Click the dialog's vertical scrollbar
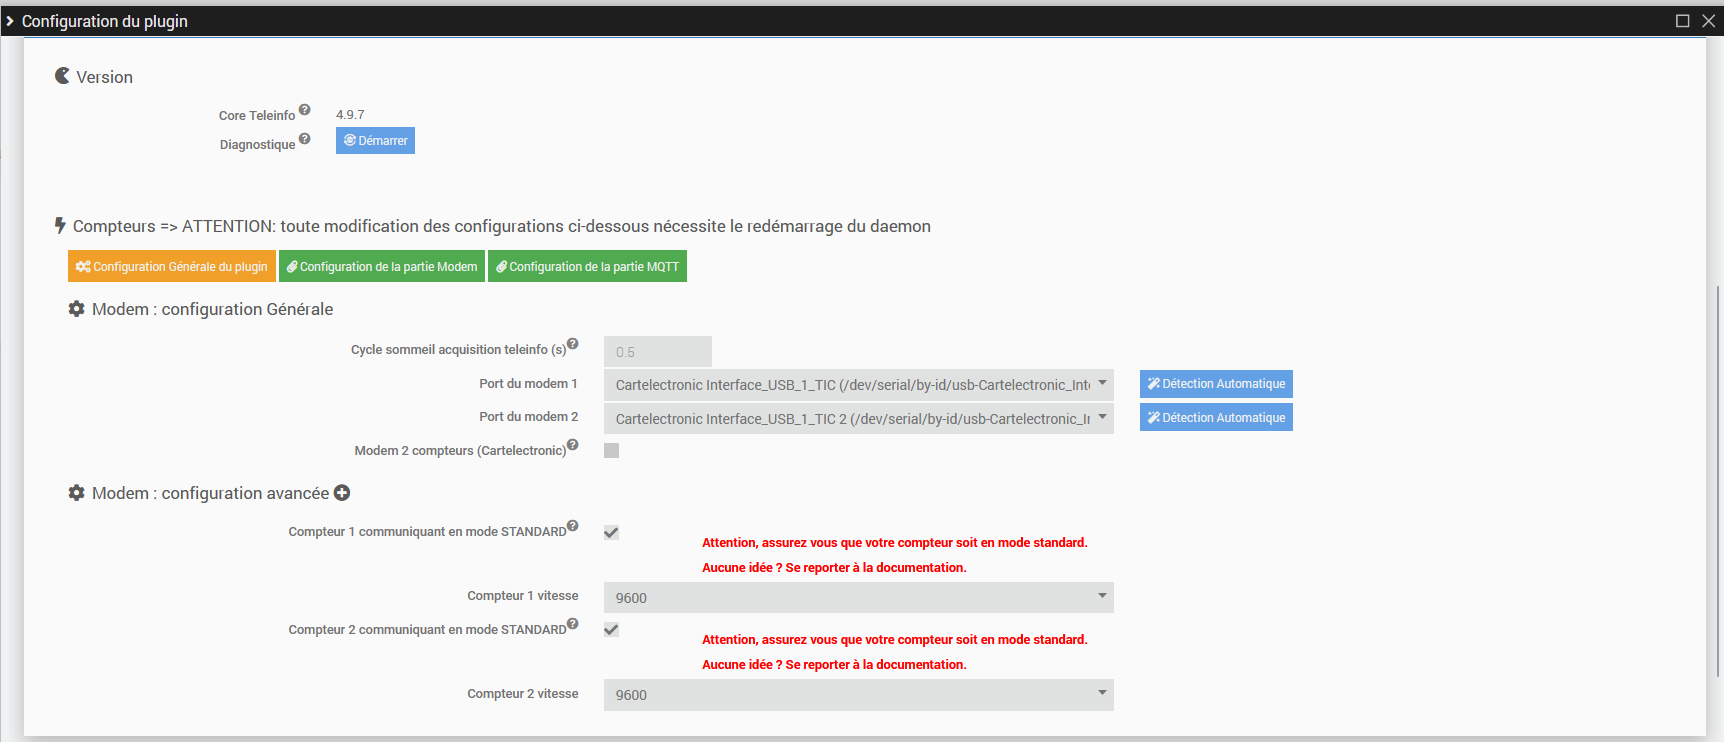The width and height of the screenshot is (1724, 742). coord(1718,480)
